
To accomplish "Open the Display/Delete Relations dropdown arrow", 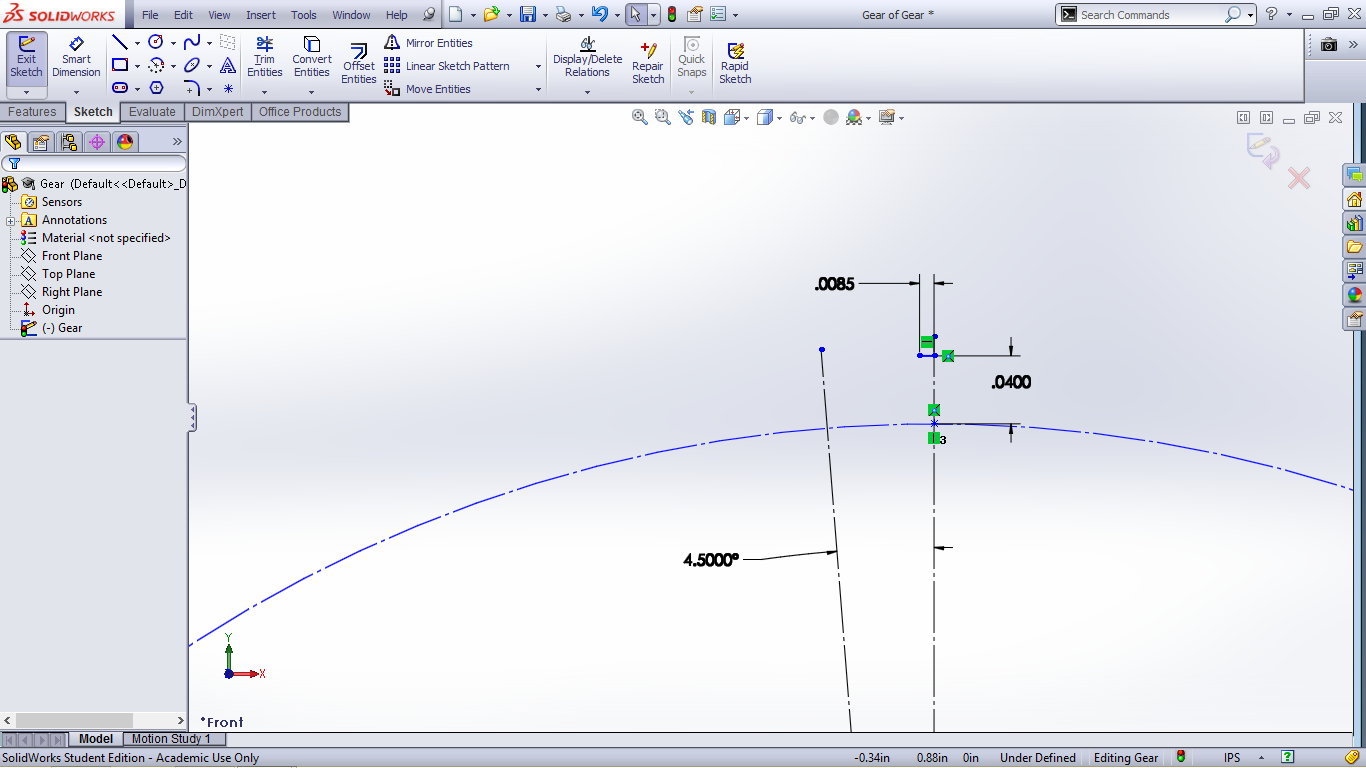I will point(587,92).
